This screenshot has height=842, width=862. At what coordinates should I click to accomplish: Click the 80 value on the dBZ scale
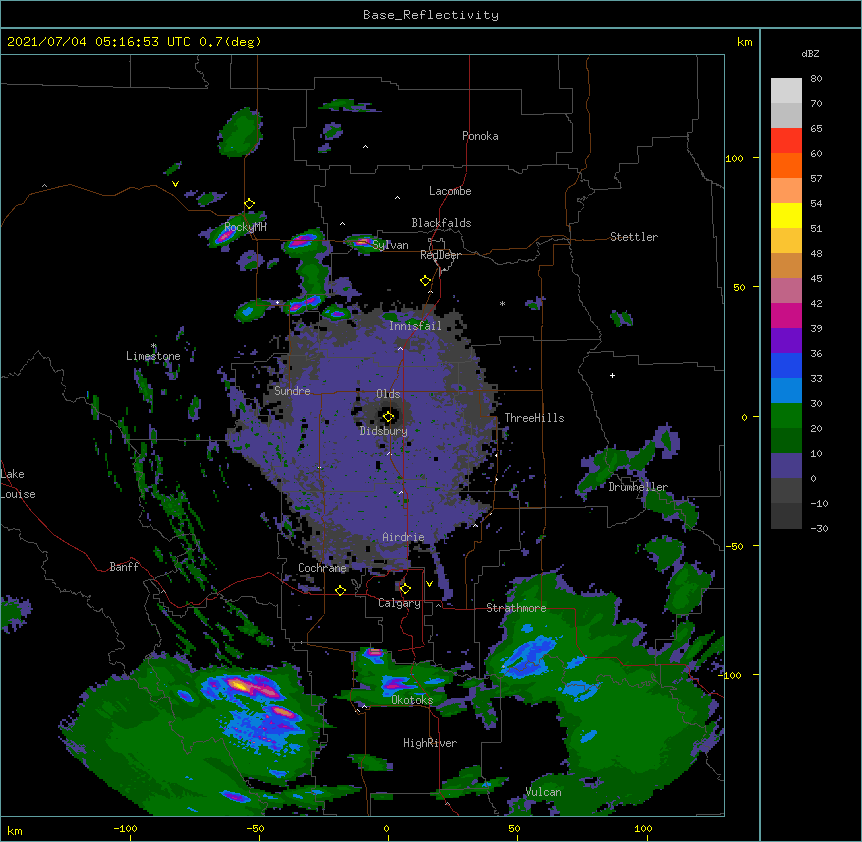click(x=816, y=79)
